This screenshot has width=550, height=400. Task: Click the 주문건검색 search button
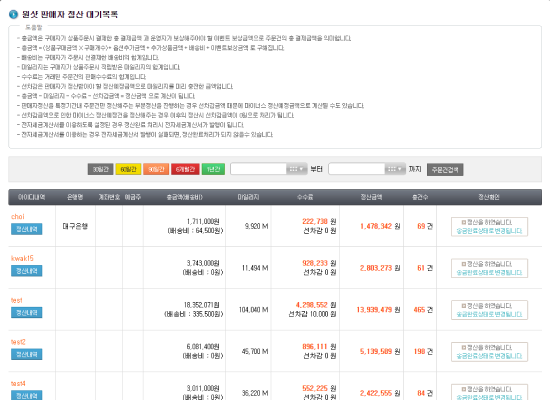445,169
